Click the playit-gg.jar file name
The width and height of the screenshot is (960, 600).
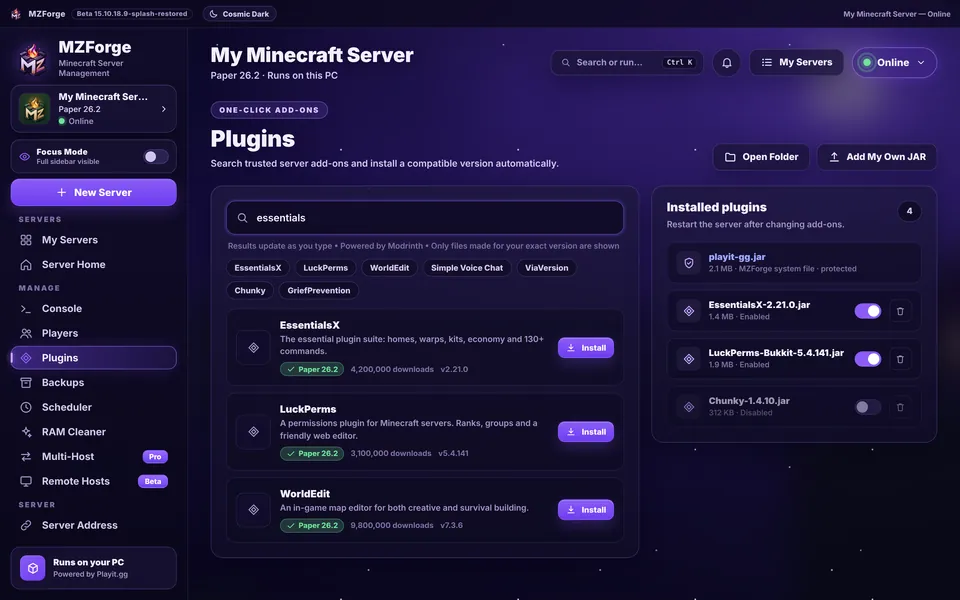[737, 257]
